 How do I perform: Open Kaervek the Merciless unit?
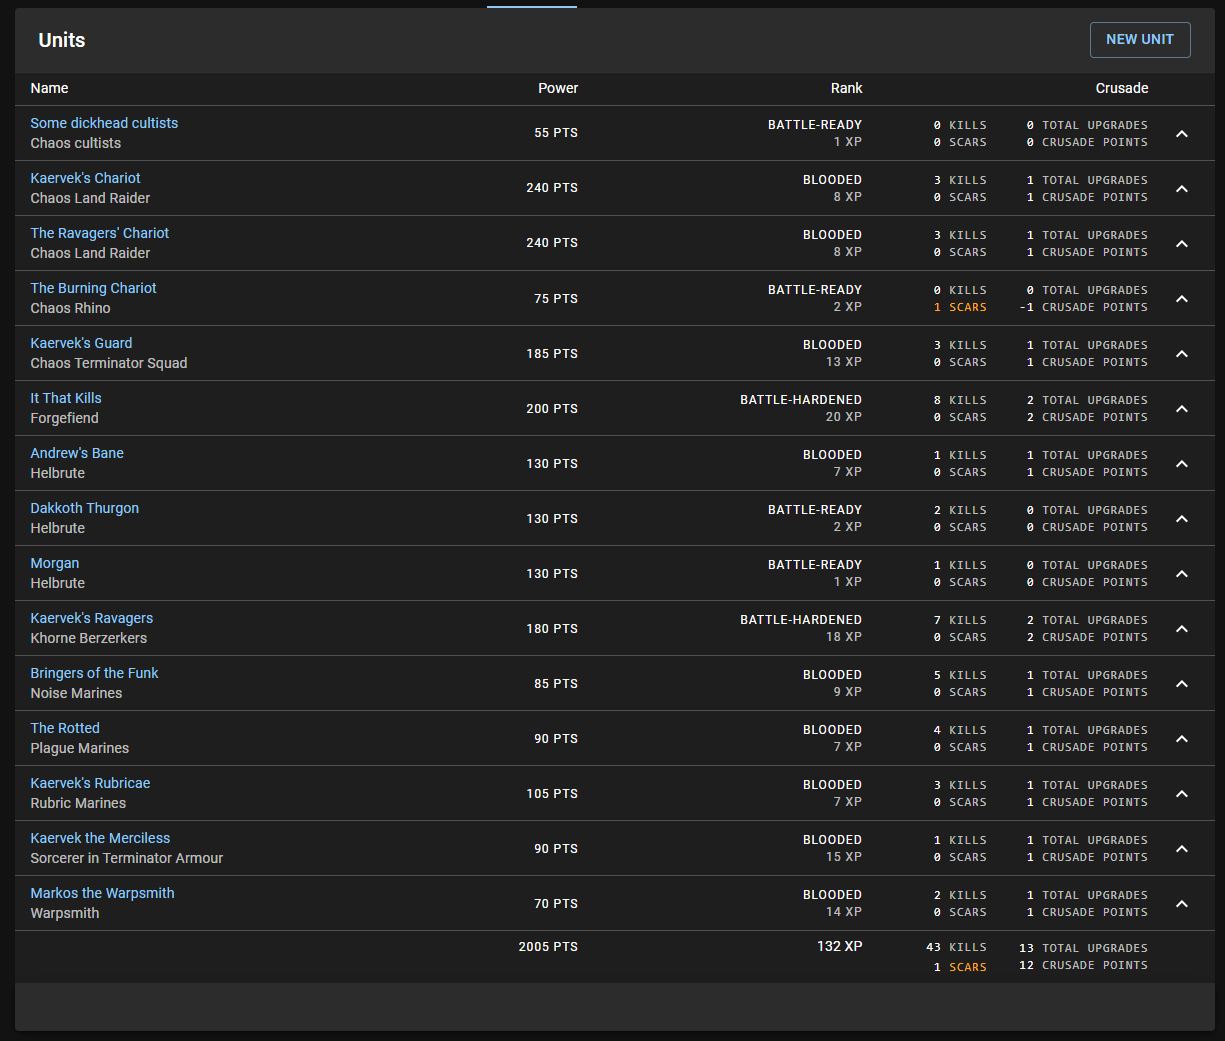point(100,838)
